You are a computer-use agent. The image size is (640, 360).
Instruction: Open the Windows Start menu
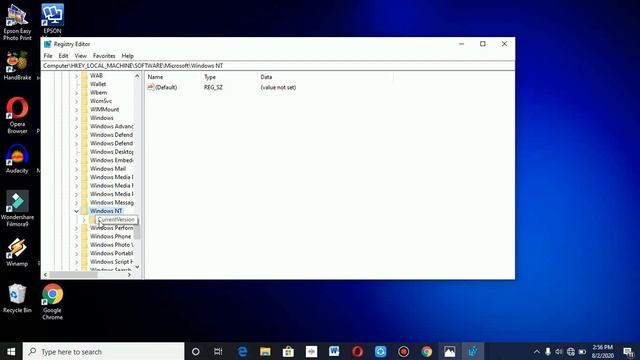tap(11, 351)
